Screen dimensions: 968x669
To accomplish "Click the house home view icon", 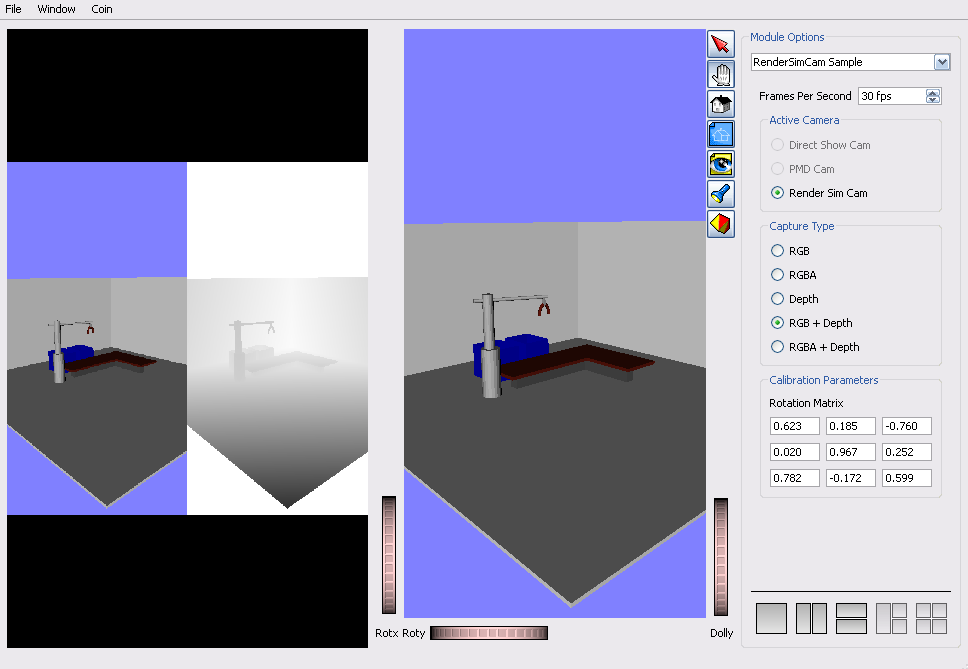I will point(720,104).
